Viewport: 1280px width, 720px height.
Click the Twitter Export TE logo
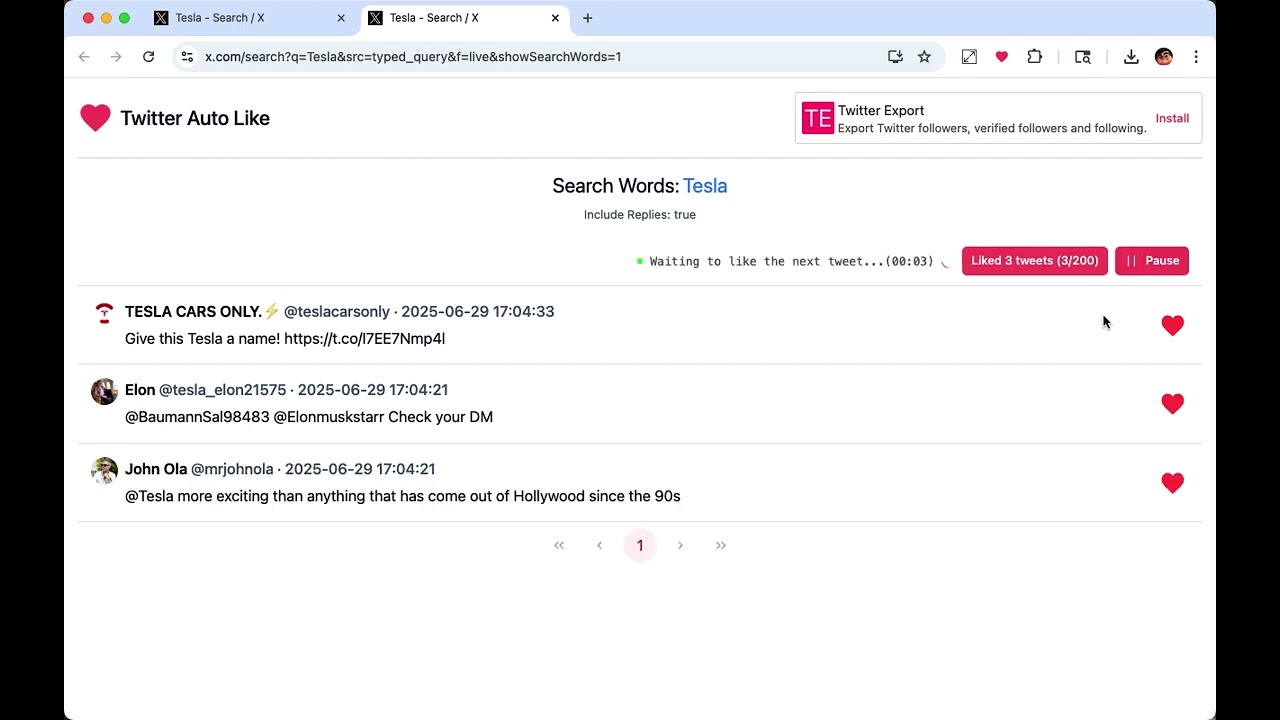point(817,118)
